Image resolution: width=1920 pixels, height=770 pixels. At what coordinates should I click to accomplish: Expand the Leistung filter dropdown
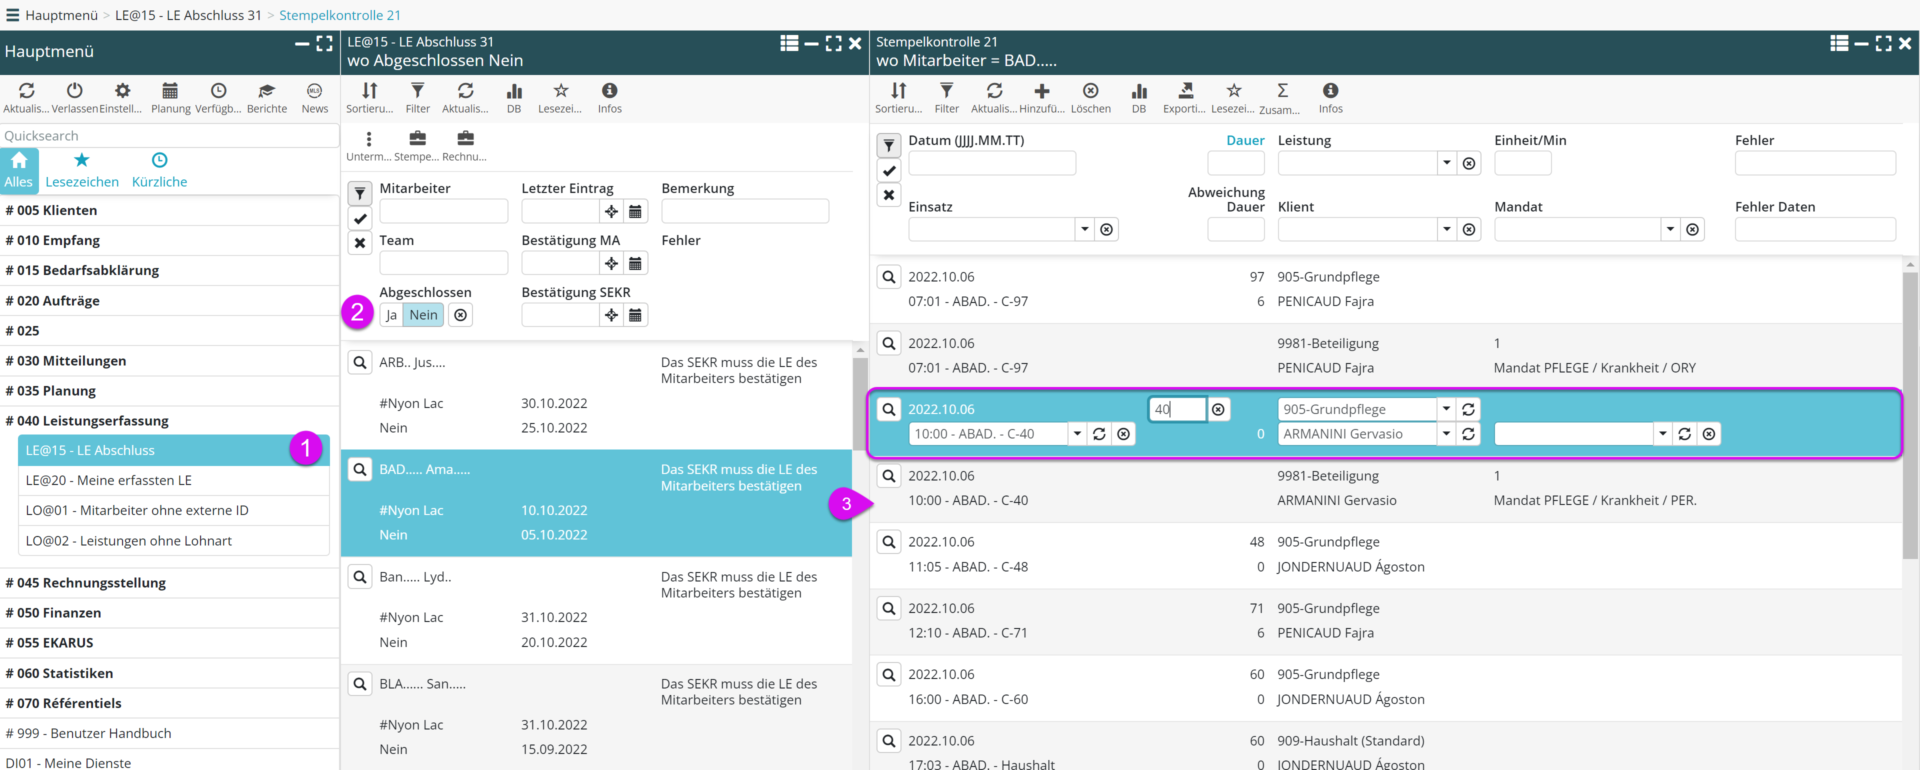tap(1446, 163)
